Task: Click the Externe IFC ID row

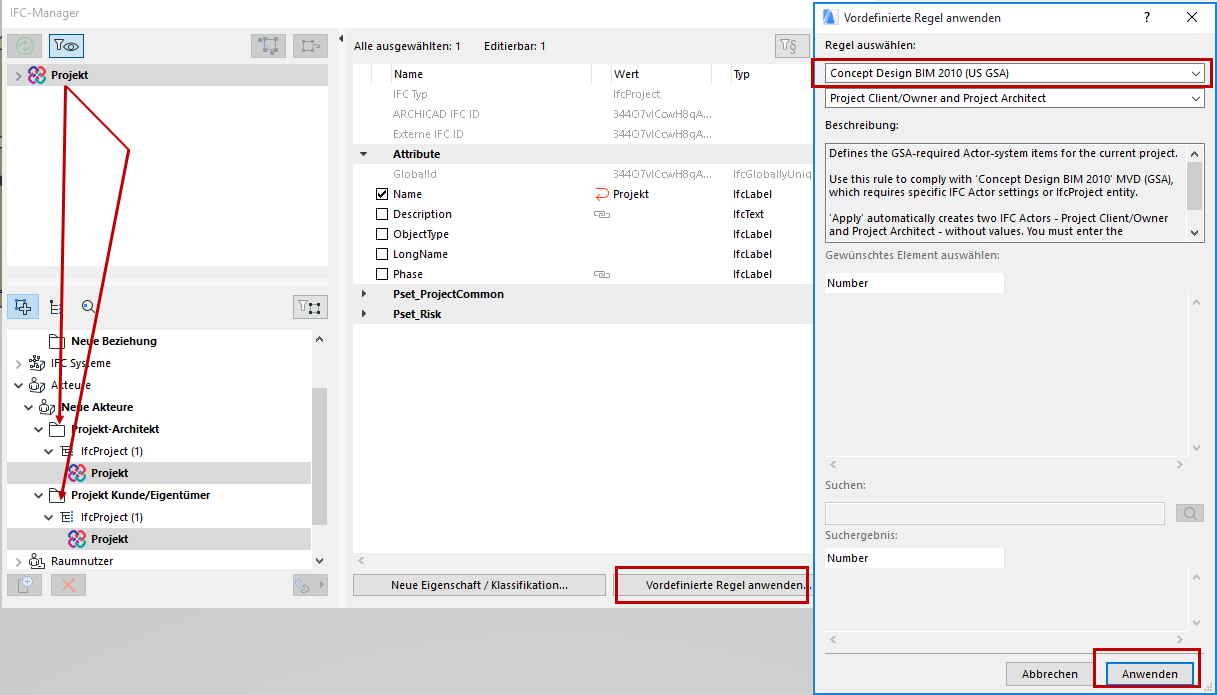Action: pos(581,134)
